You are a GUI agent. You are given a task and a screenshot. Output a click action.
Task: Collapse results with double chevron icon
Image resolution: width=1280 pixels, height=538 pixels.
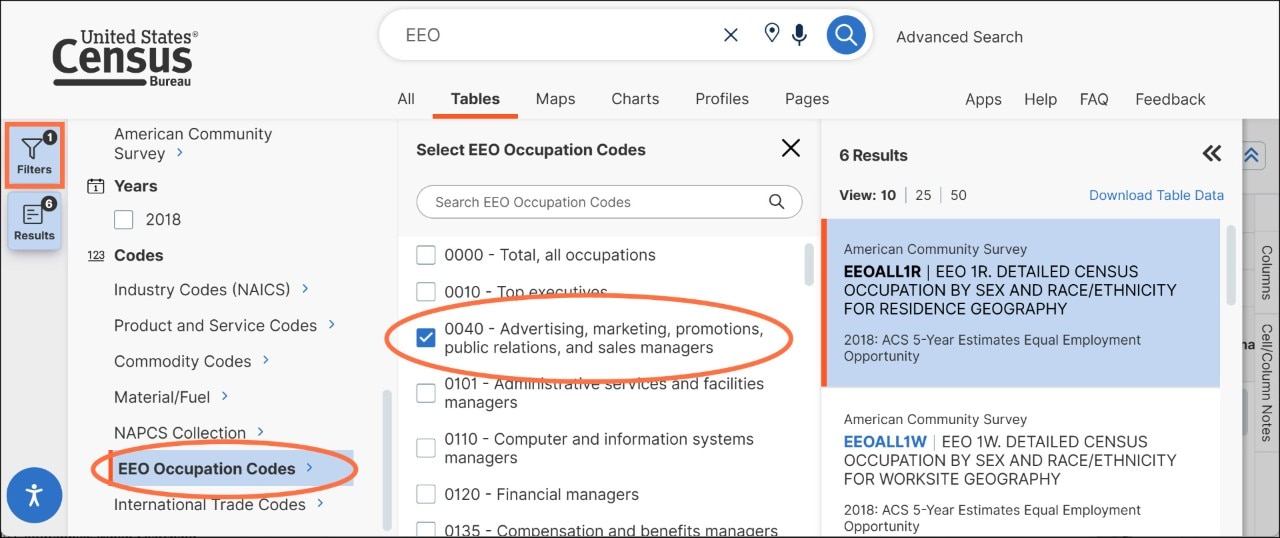pyautogui.click(x=1212, y=154)
